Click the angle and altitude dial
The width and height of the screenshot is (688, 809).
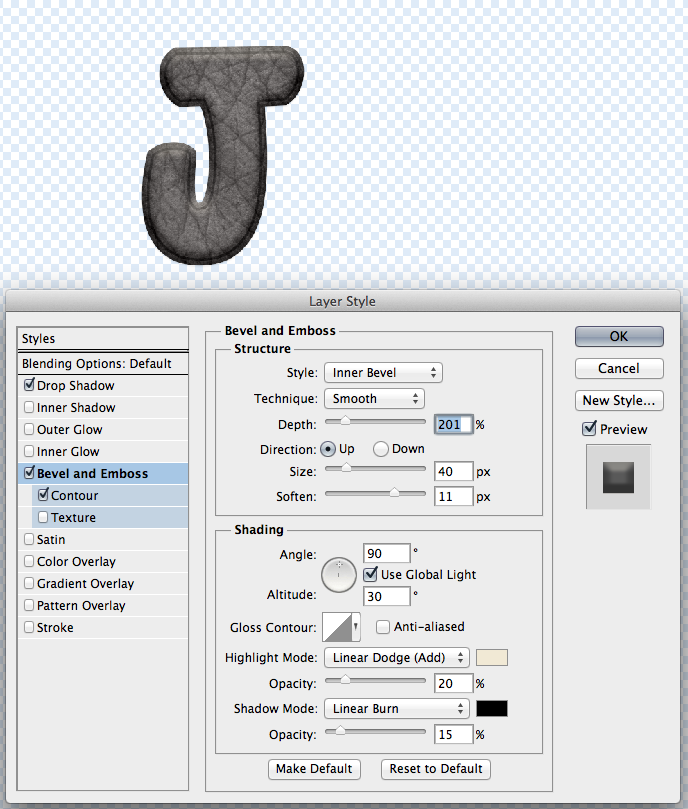pyautogui.click(x=339, y=574)
